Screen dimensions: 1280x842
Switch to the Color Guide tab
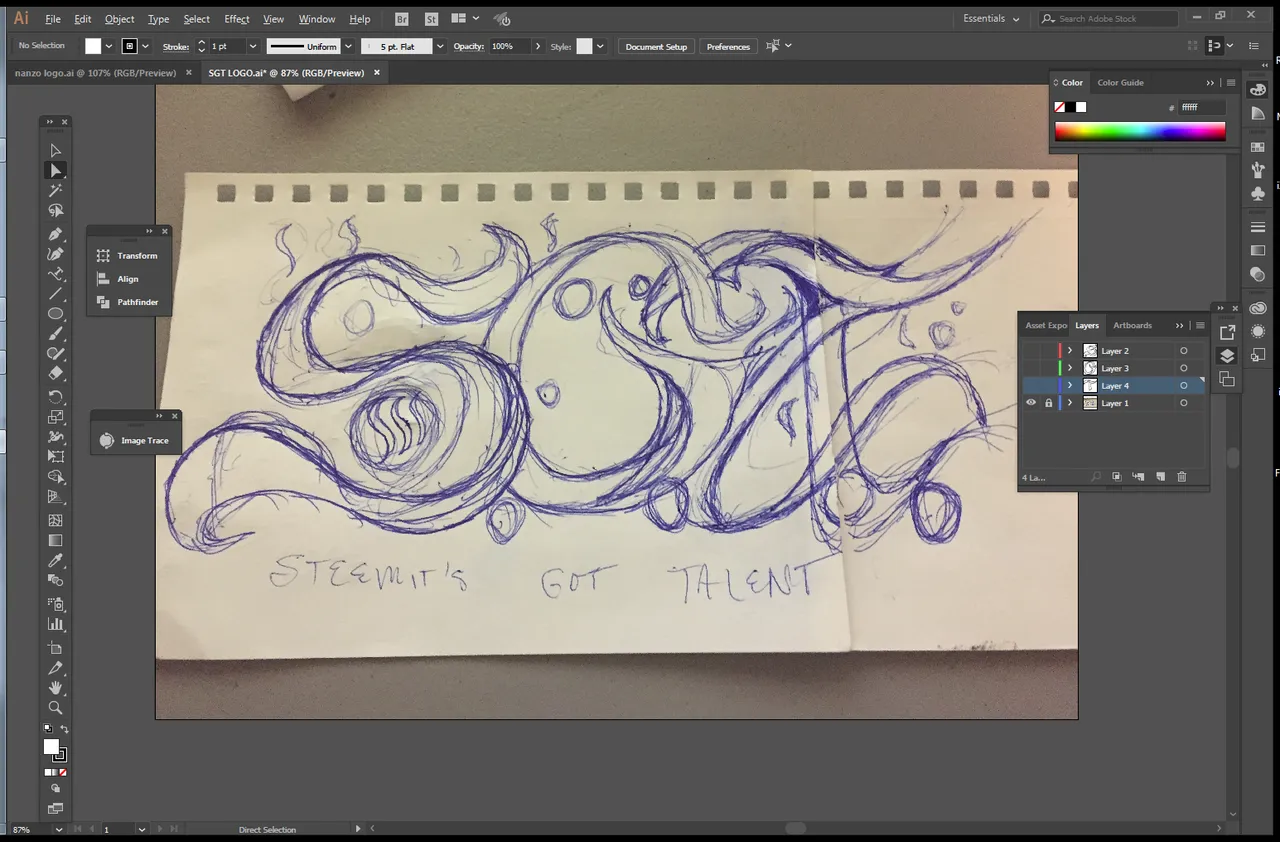coord(1120,83)
